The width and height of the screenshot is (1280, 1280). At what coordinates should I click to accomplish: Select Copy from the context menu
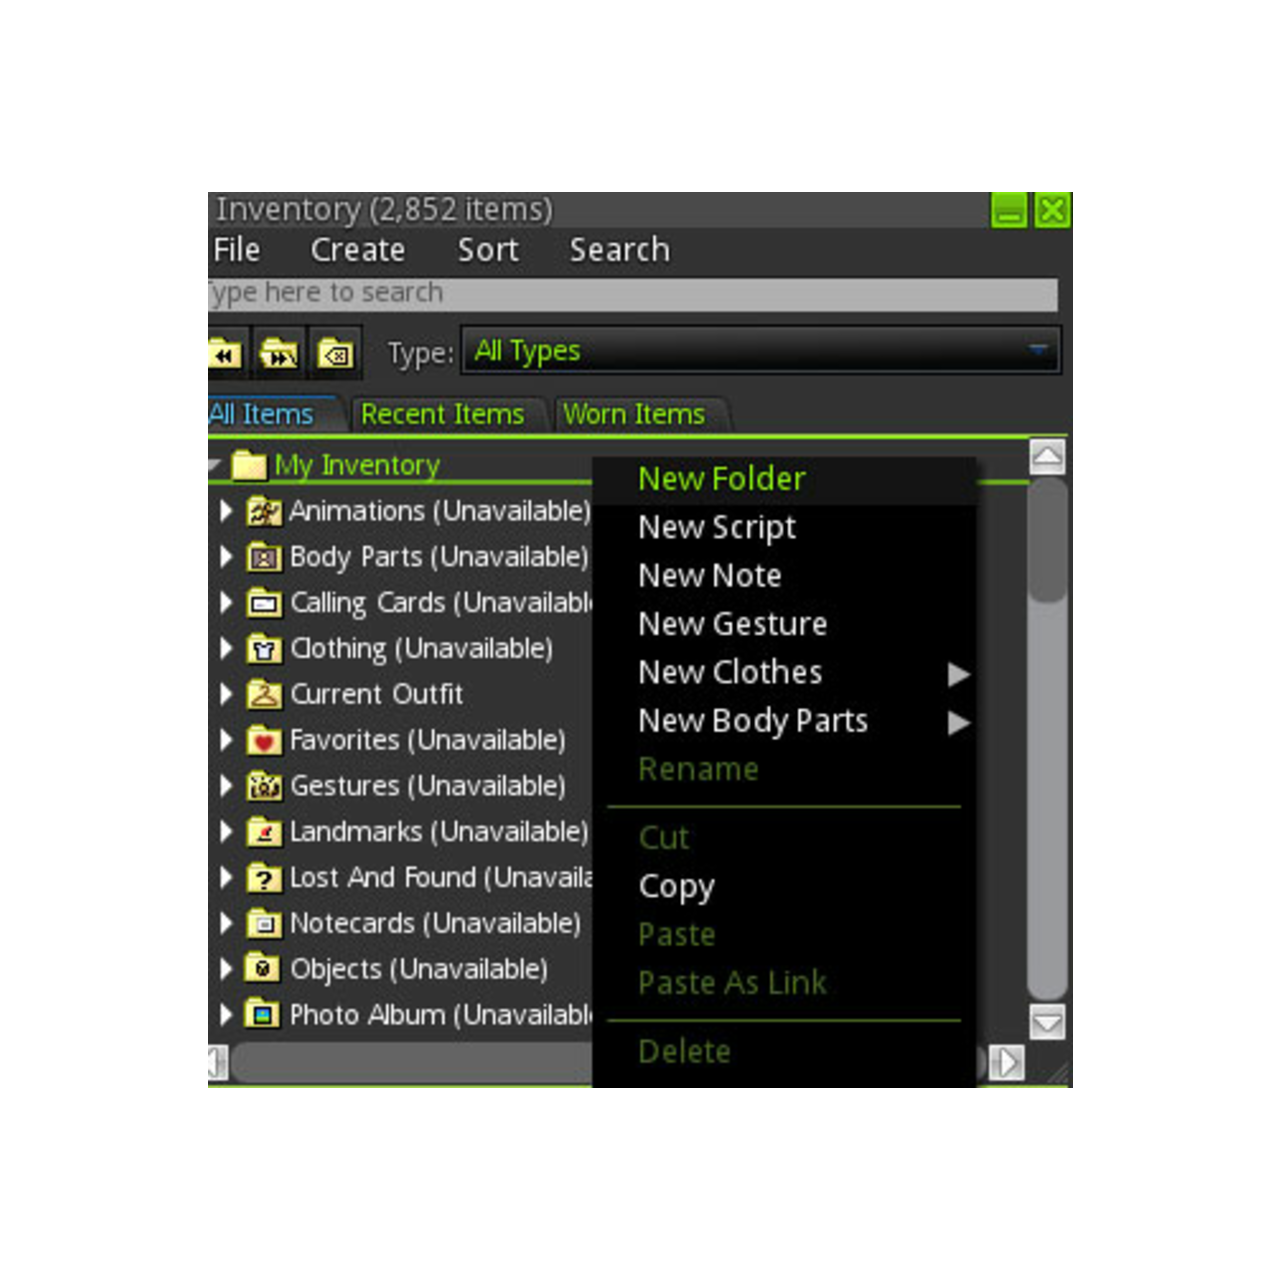point(676,886)
